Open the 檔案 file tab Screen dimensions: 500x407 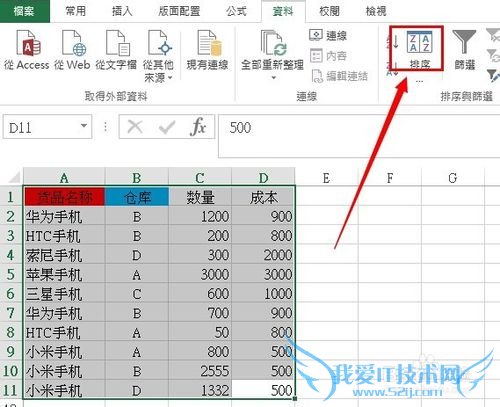[x=24, y=11]
